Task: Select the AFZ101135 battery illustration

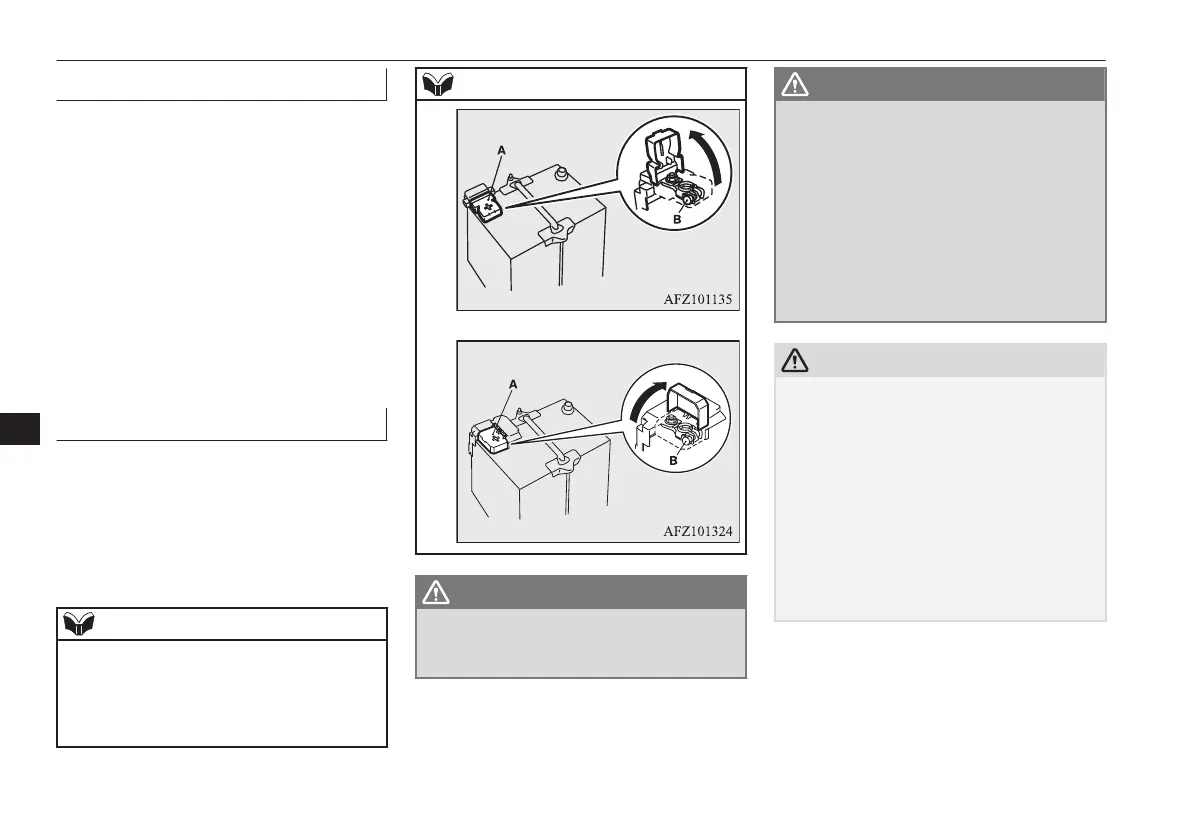Action: point(598,210)
